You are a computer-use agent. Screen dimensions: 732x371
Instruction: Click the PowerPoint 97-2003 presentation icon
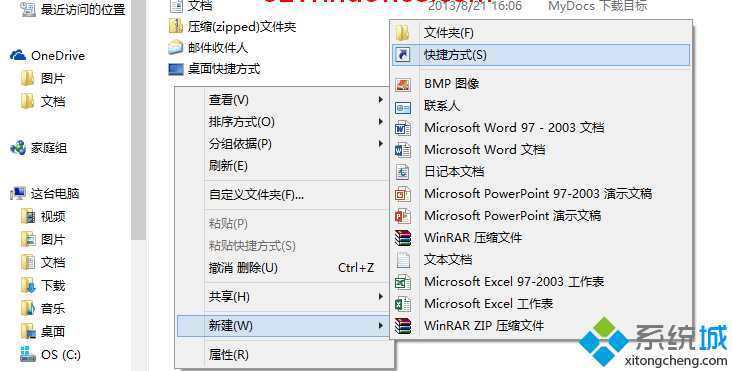[x=402, y=194]
